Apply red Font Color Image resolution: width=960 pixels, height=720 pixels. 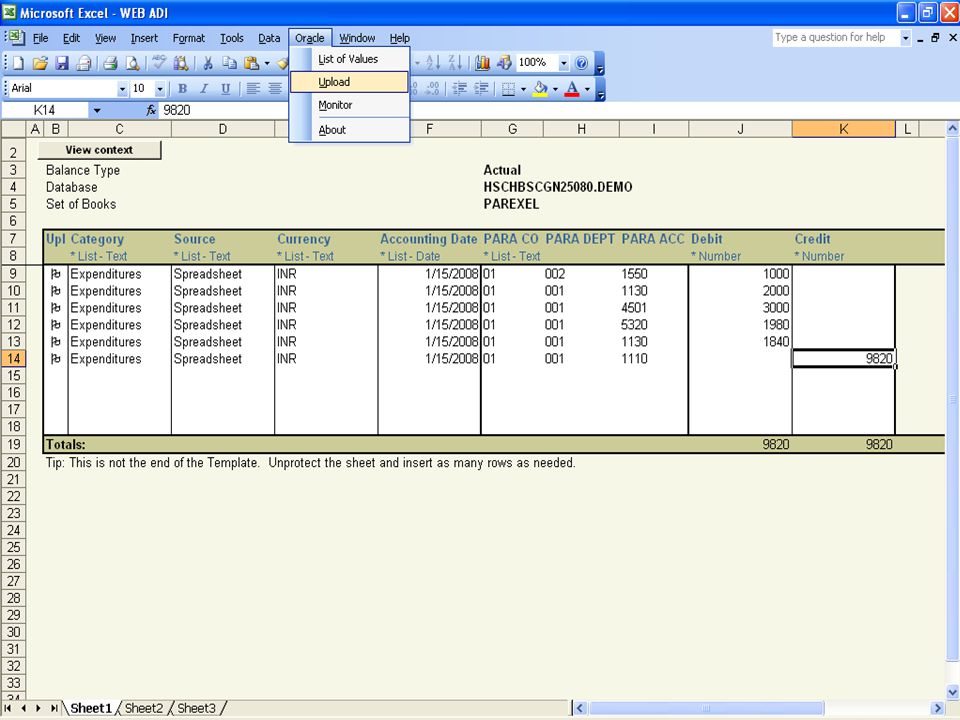pyautogui.click(x=571, y=89)
